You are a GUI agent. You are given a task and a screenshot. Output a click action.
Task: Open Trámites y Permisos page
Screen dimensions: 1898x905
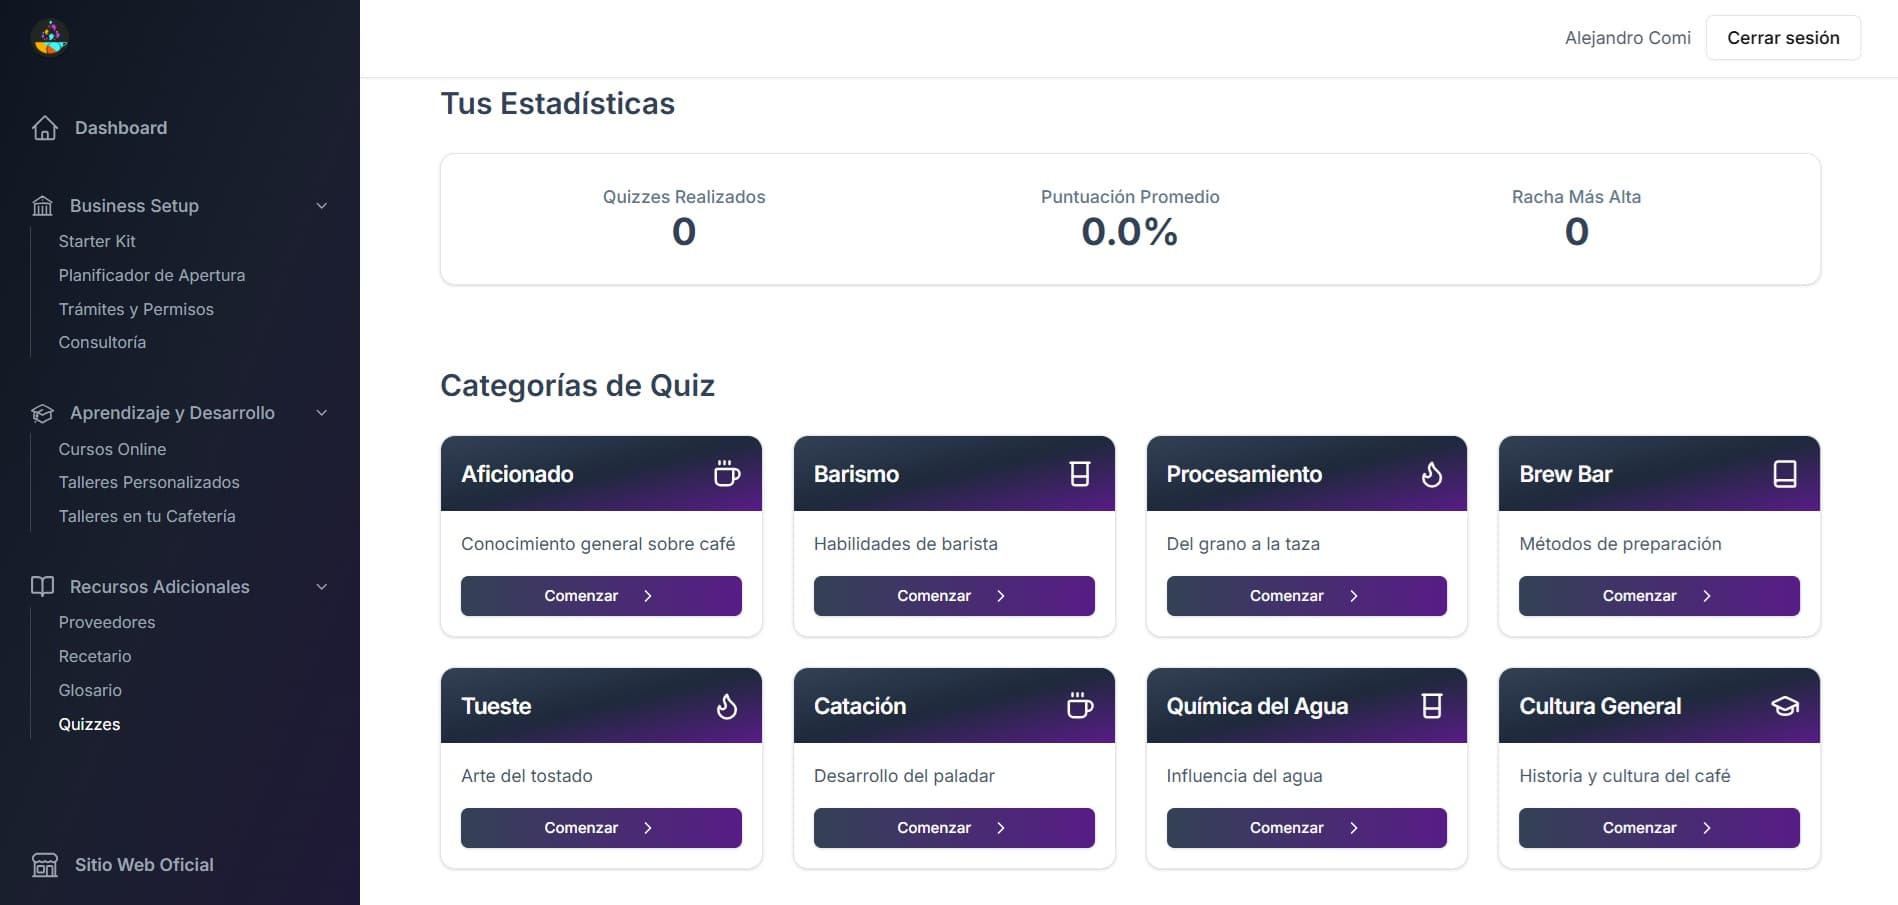tap(136, 309)
